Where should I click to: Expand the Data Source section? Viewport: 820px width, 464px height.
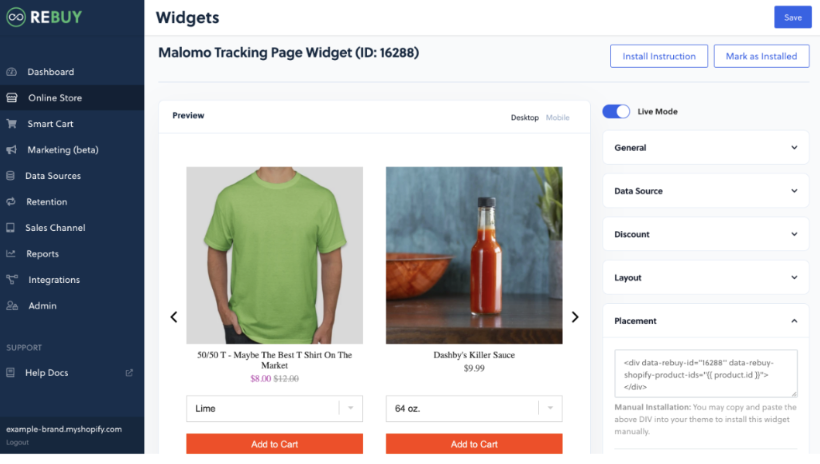click(705, 191)
